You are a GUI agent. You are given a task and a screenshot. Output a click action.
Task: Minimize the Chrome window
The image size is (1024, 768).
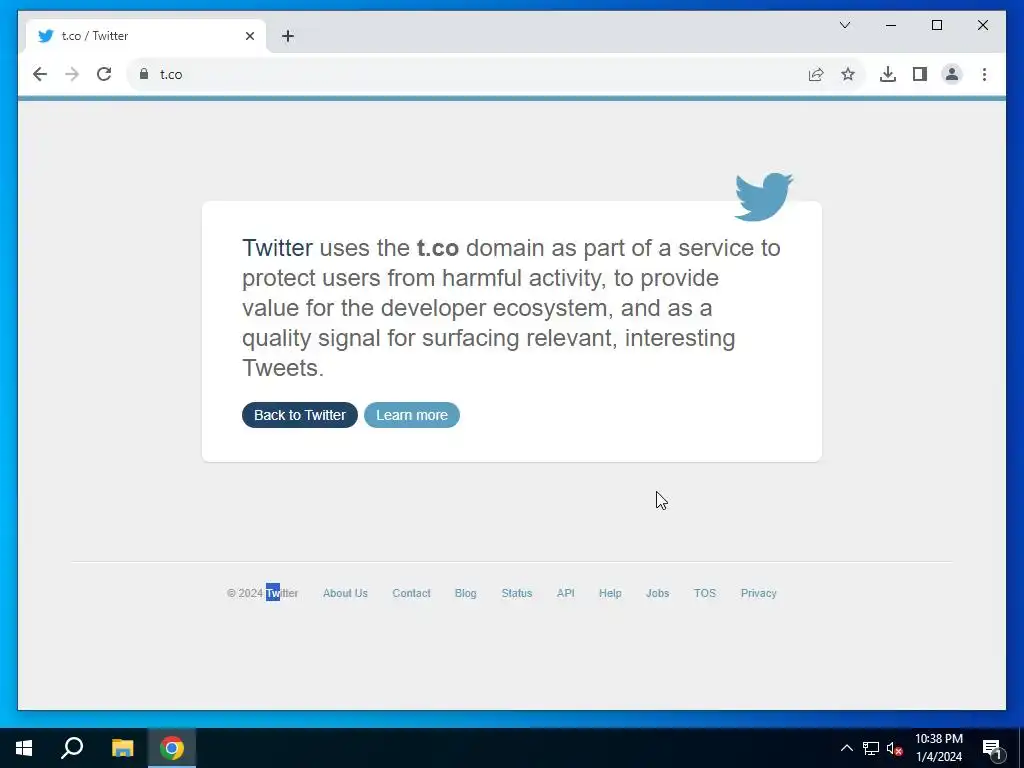(x=891, y=25)
